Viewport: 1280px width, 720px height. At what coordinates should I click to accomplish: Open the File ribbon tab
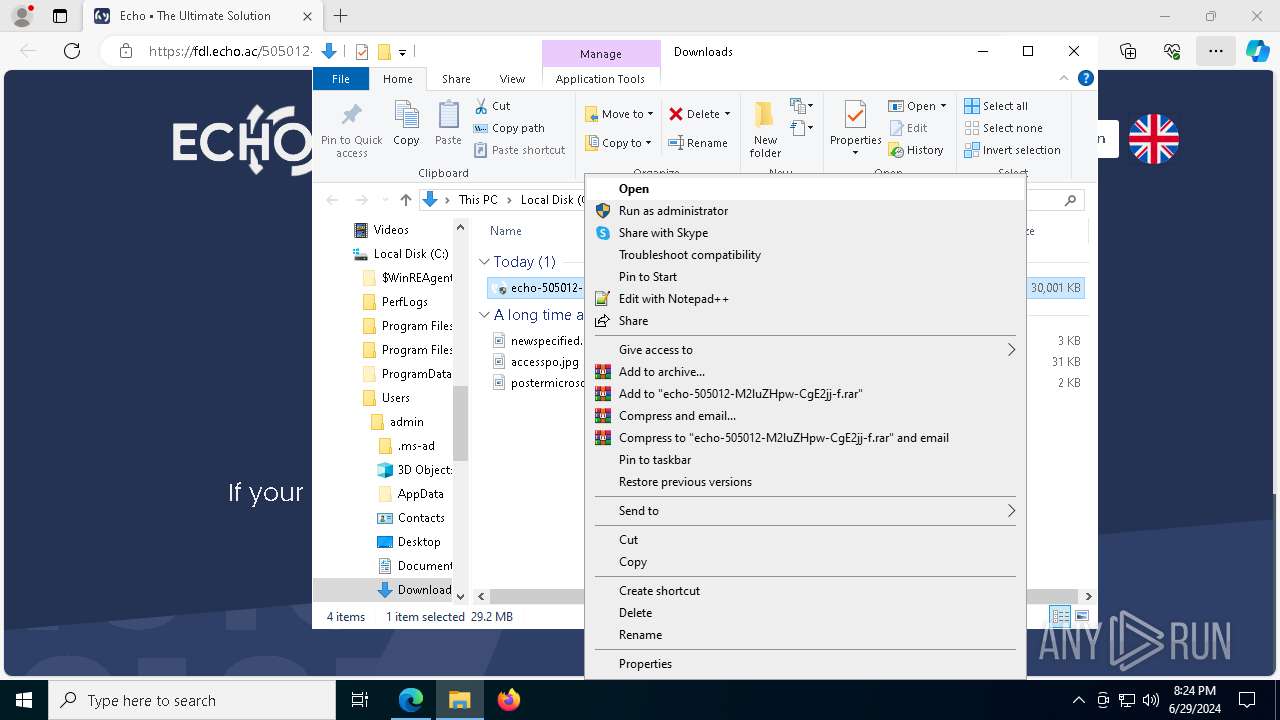[341, 79]
